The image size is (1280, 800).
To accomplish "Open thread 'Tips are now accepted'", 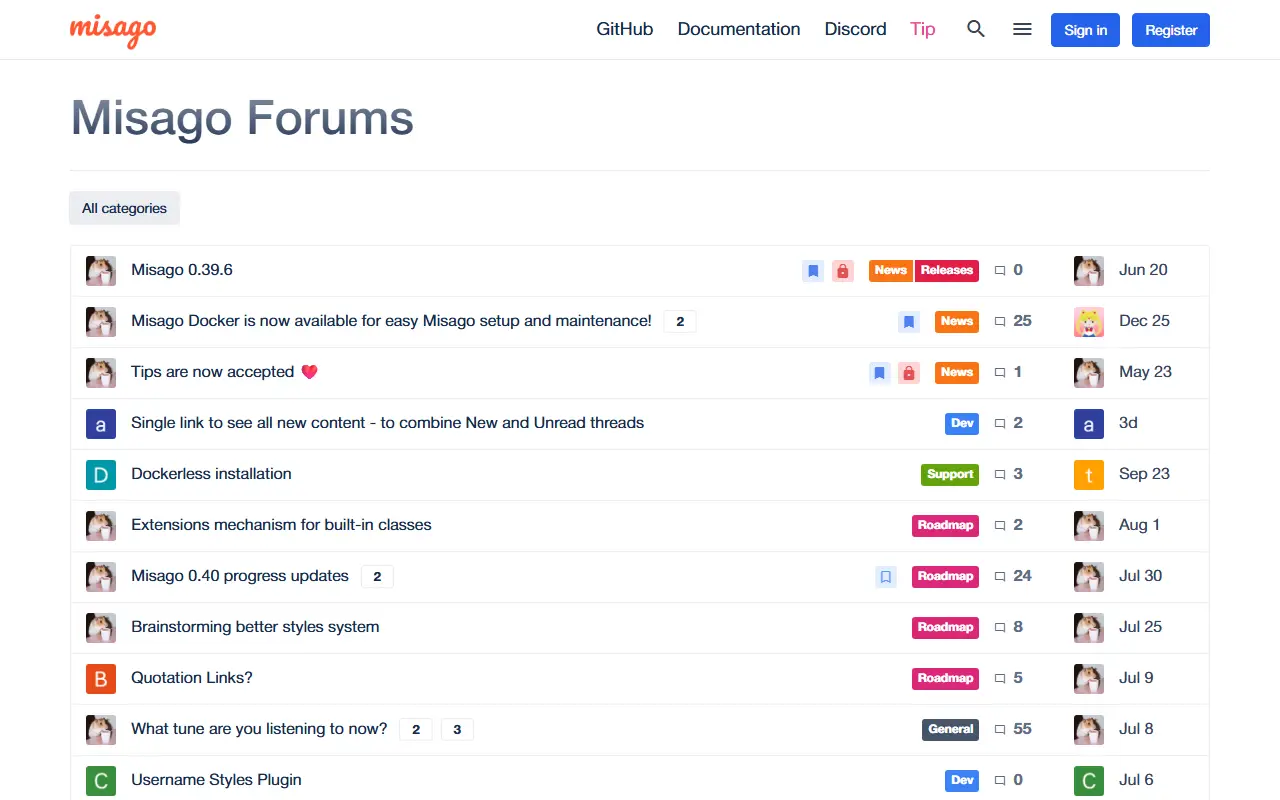I will click(224, 372).
